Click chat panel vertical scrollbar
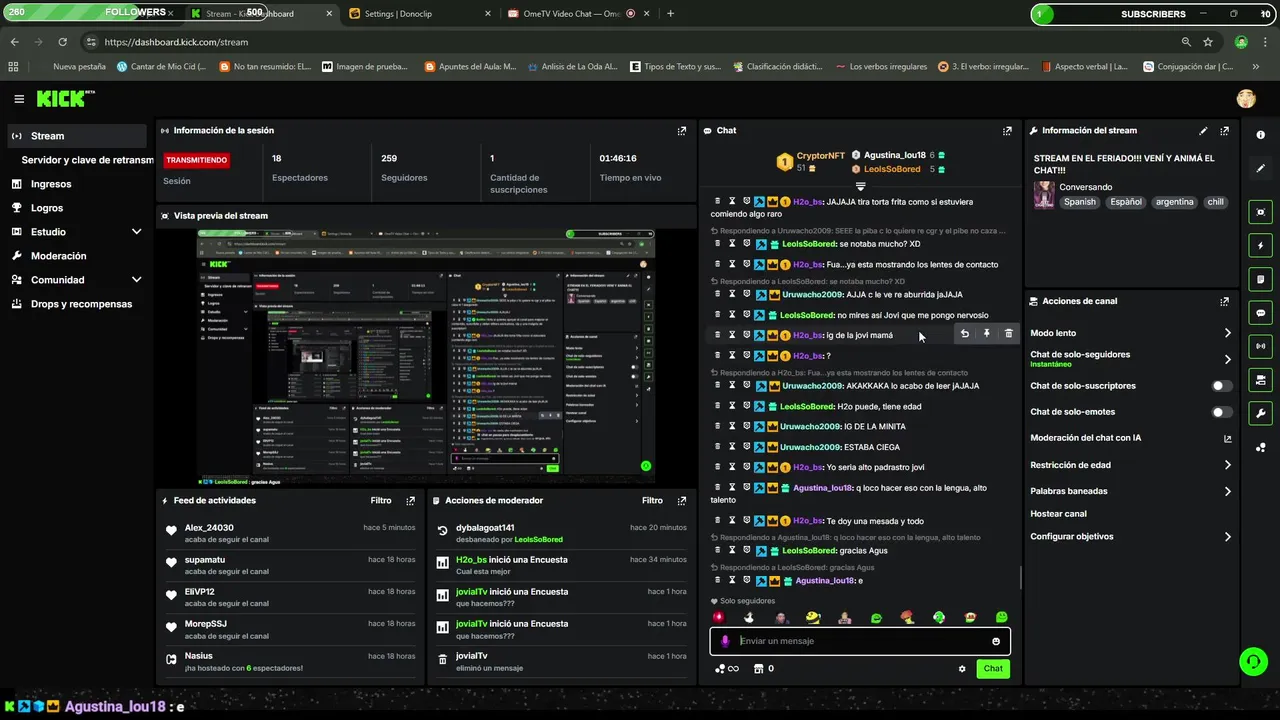Screen dimensions: 1280x720 pos(1020,578)
